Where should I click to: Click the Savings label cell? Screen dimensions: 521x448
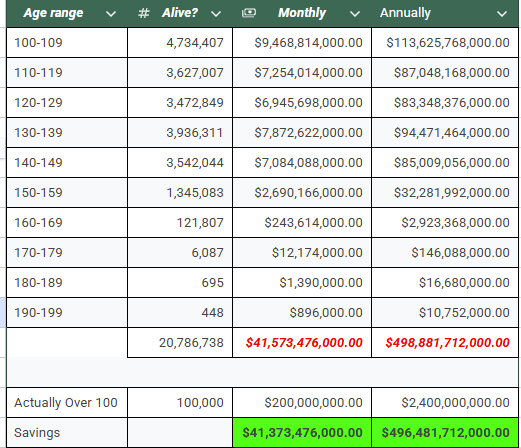coord(67,433)
